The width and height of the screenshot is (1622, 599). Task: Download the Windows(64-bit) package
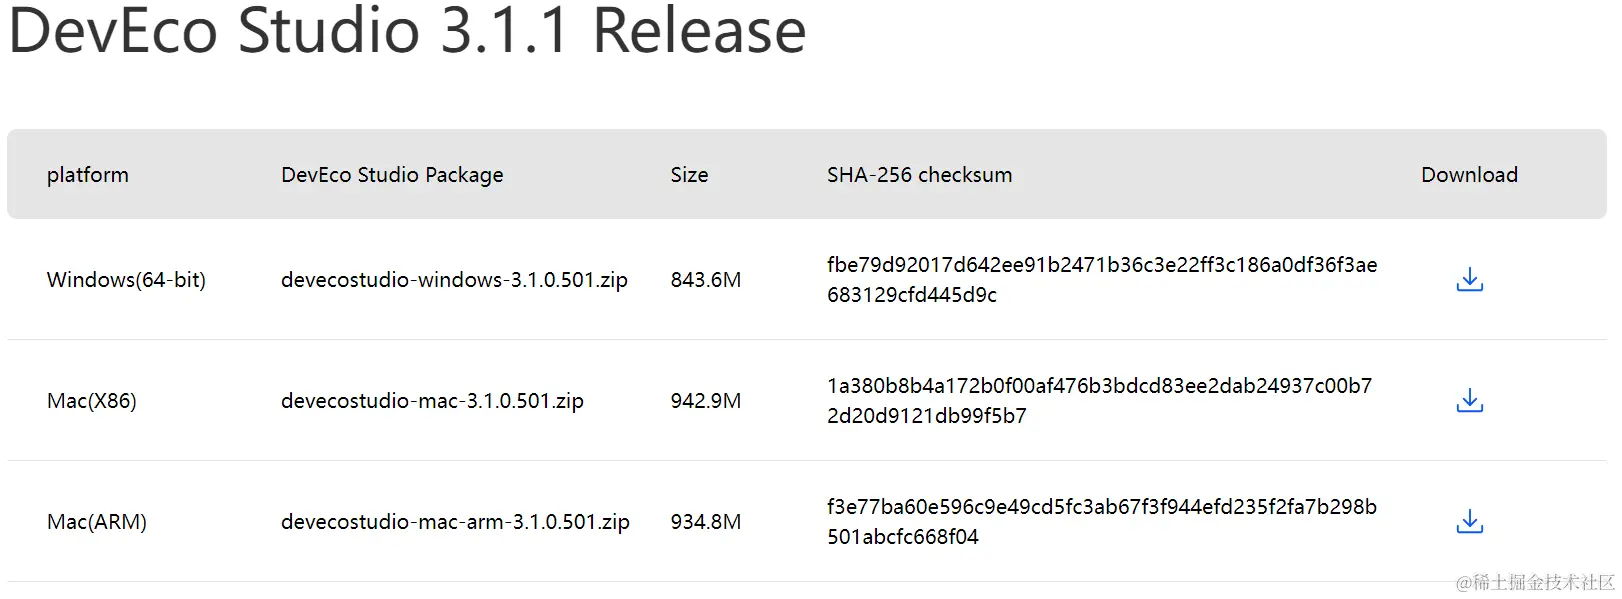1469,280
